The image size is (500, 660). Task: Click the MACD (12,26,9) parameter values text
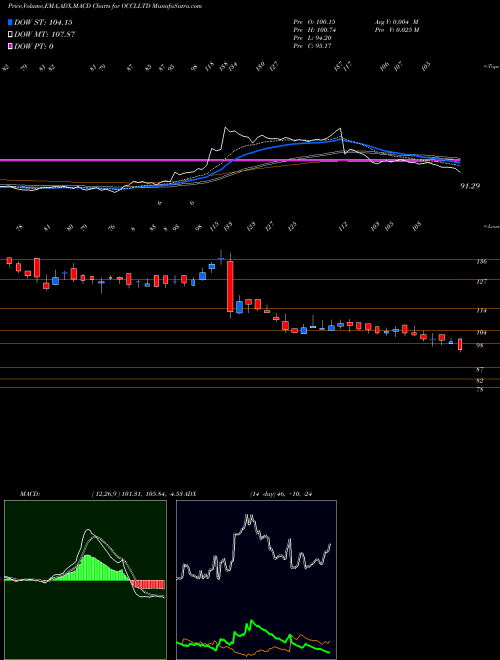138,494
